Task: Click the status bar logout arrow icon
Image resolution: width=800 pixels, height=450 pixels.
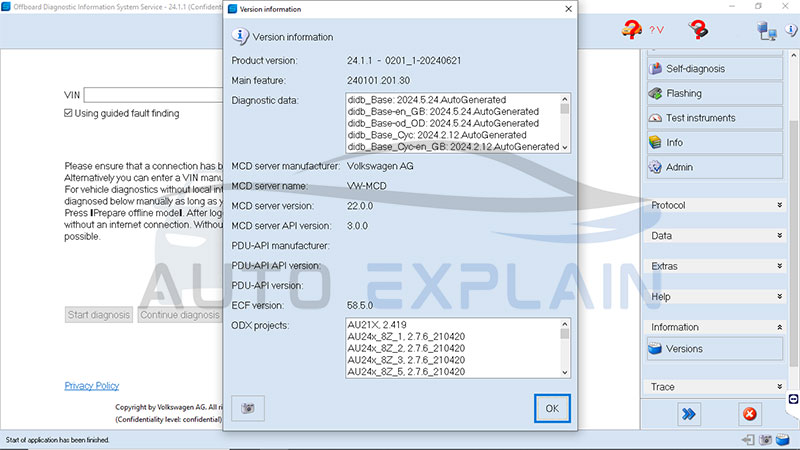Action: point(748,439)
